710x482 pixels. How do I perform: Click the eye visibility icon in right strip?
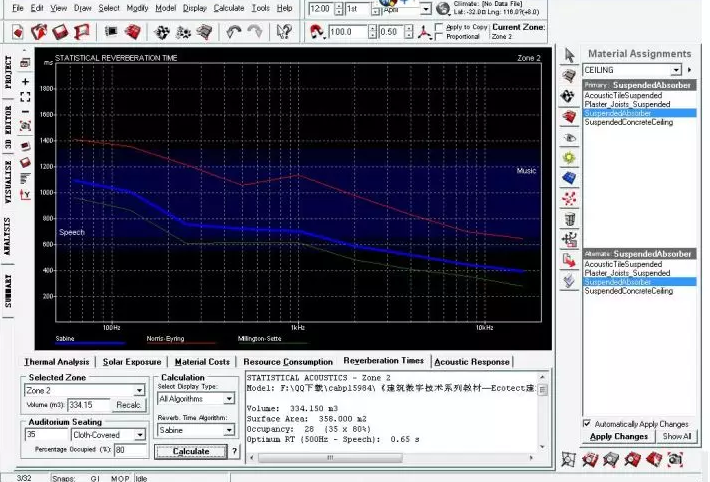pos(570,138)
